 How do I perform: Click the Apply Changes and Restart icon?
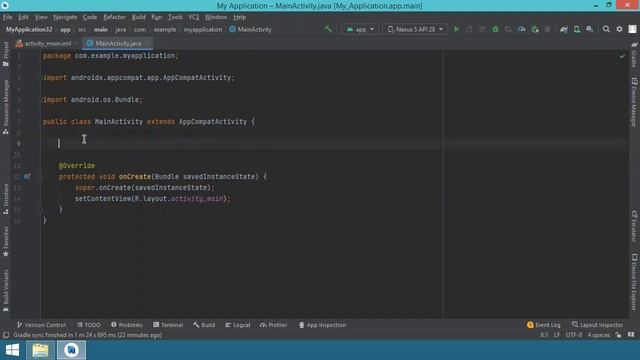point(469,29)
